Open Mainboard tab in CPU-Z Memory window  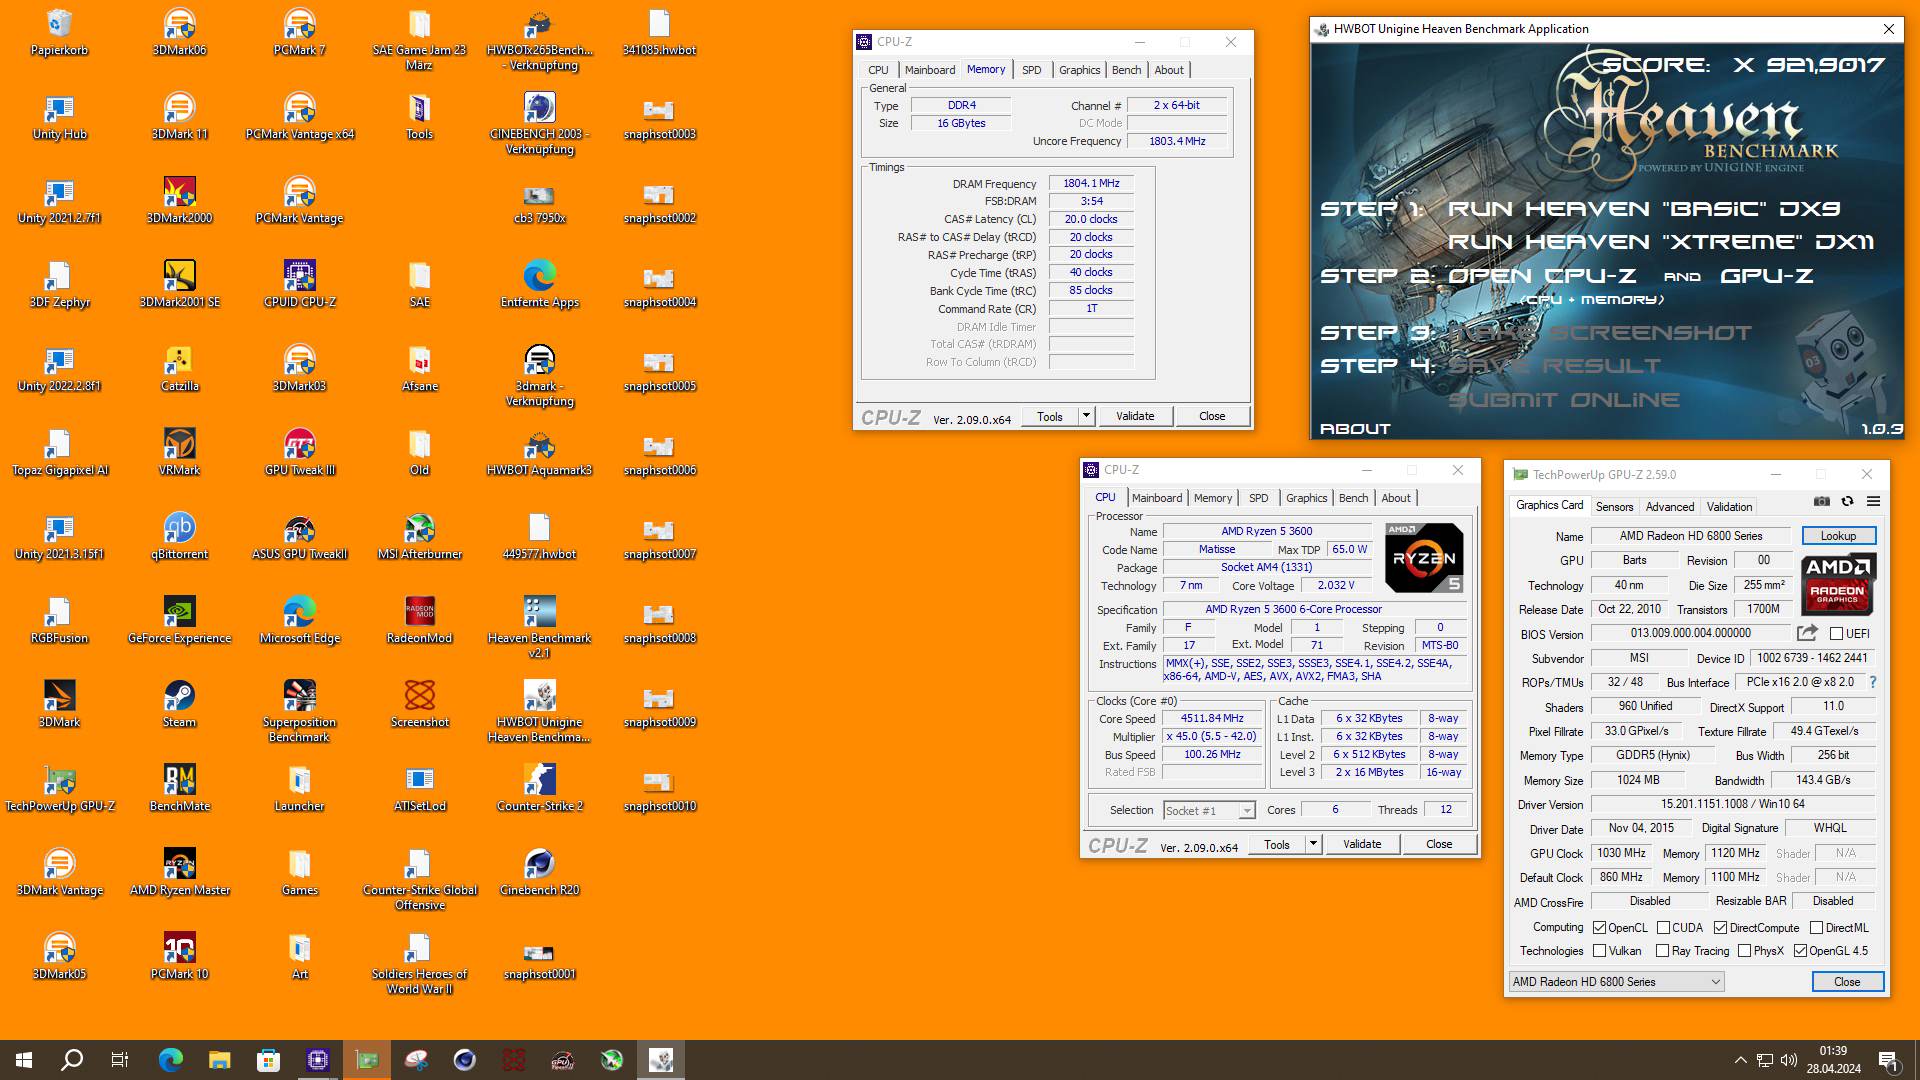(930, 70)
